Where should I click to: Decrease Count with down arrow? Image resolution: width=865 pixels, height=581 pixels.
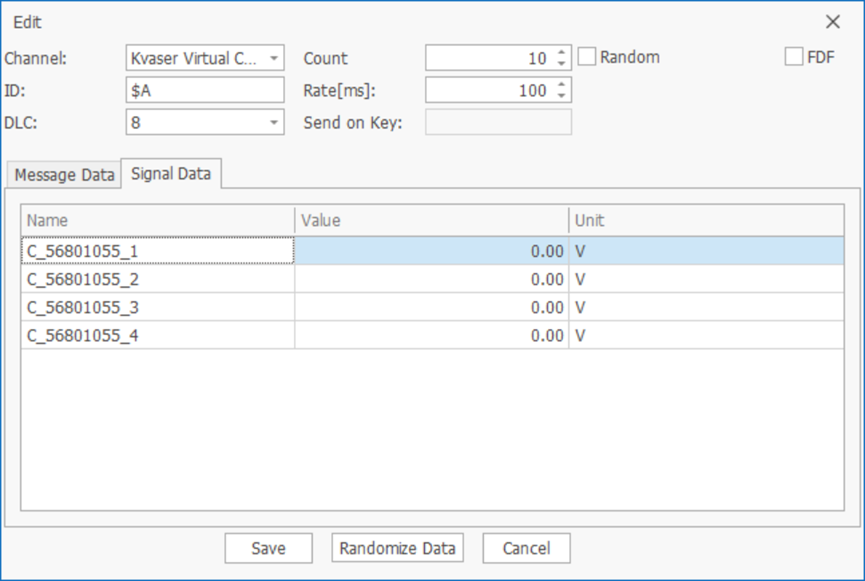point(561,64)
